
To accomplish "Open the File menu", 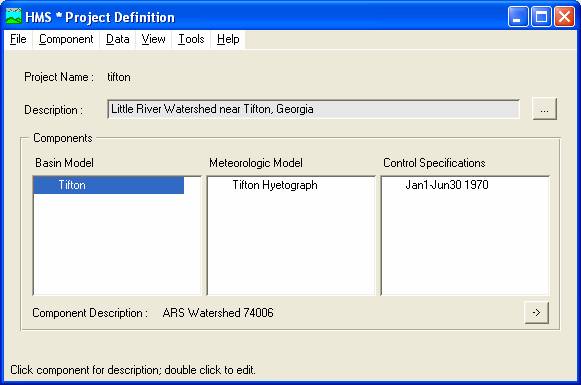I will (x=18, y=39).
